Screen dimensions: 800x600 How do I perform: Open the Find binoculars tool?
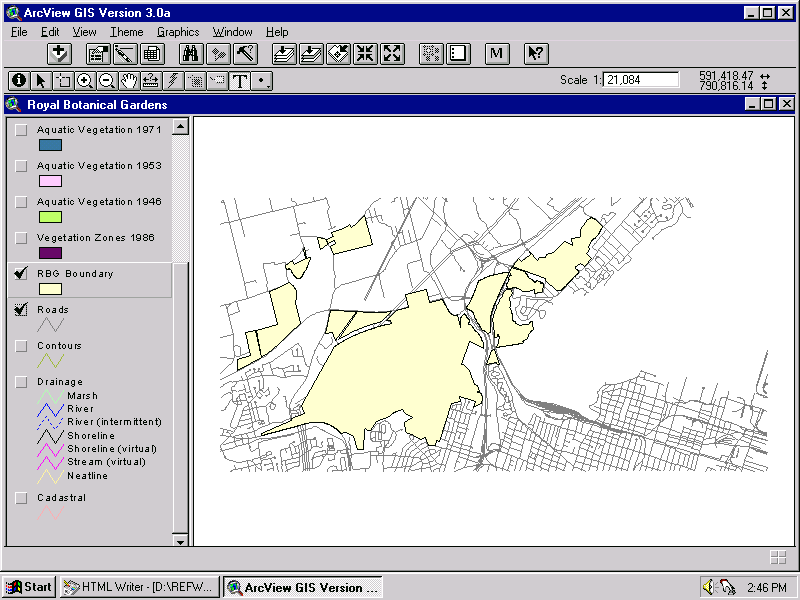coord(192,54)
